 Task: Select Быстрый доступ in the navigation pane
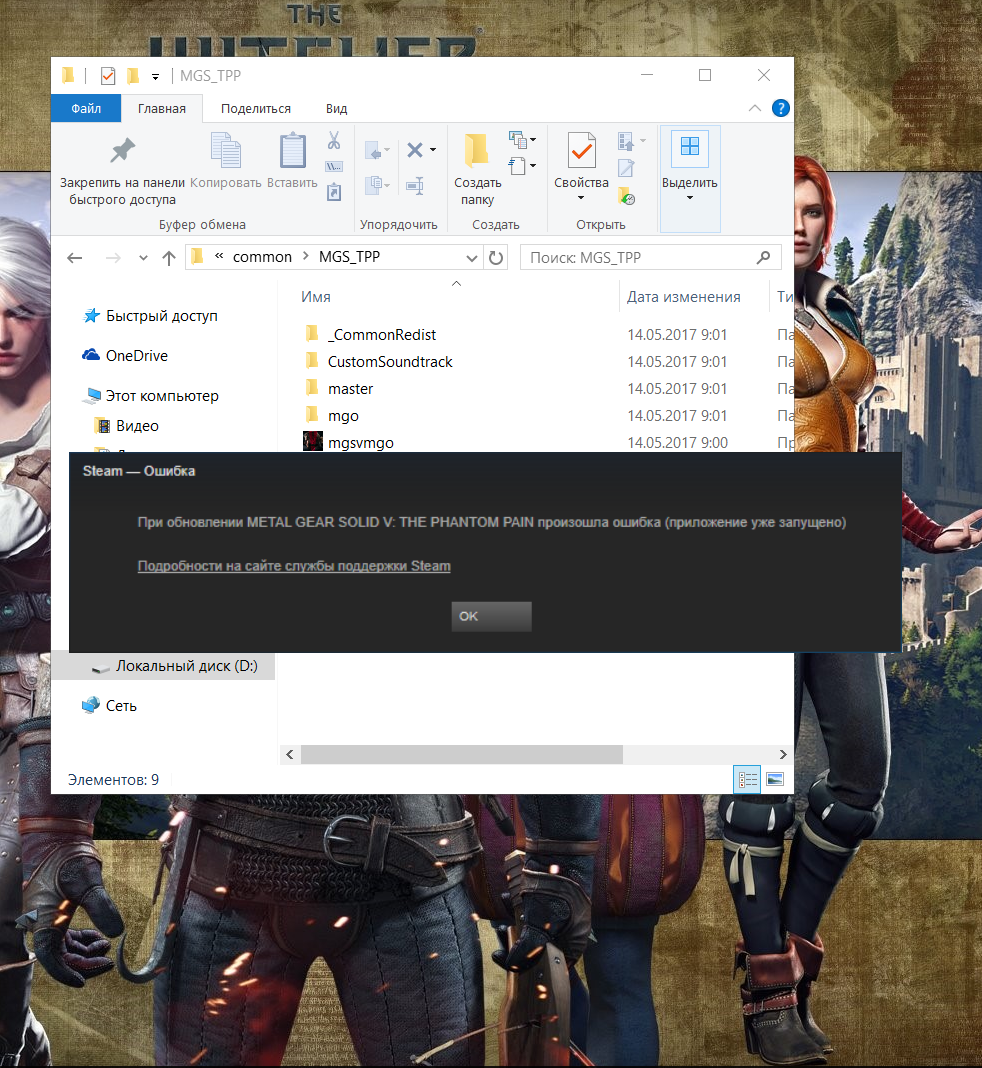pyautogui.click(x=161, y=316)
